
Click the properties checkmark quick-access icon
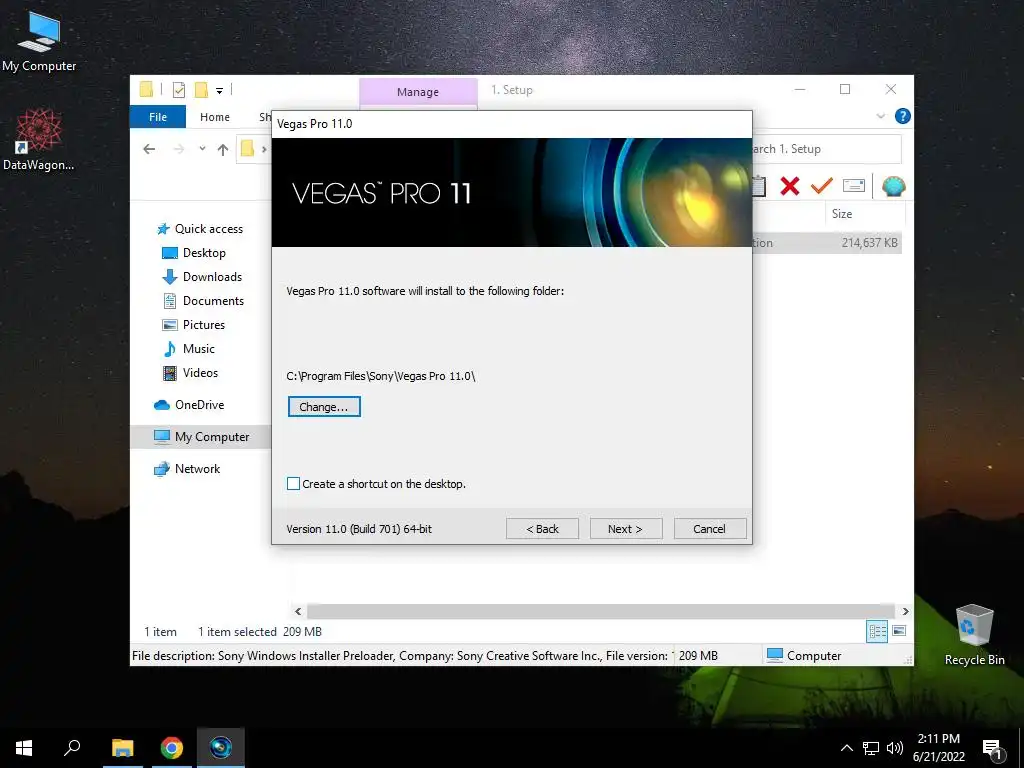179,90
